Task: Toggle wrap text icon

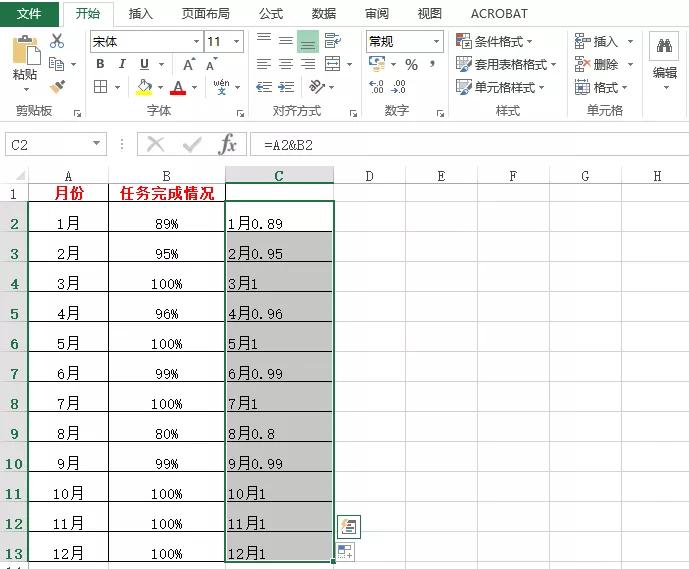Action: [332, 41]
